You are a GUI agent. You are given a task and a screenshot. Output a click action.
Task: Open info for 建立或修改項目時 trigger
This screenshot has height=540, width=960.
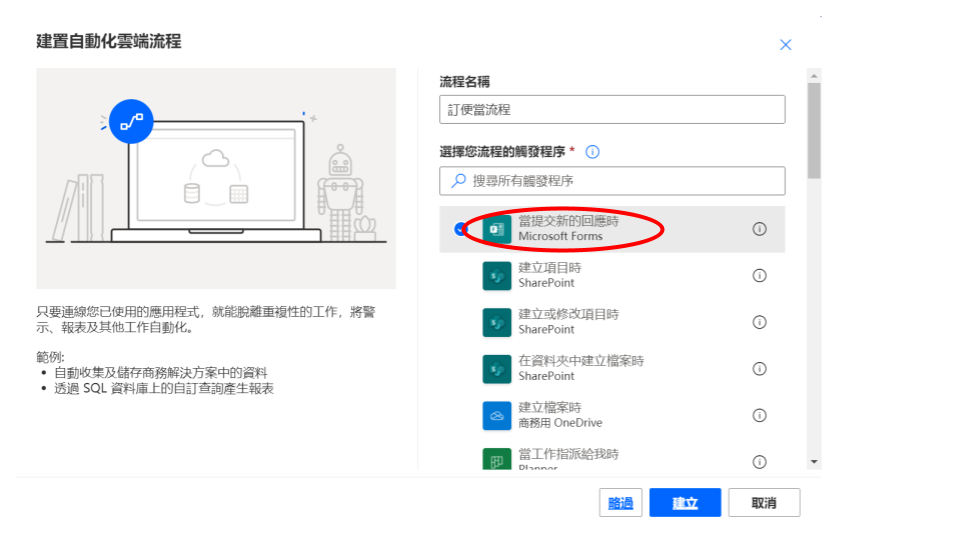coord(759,322)
